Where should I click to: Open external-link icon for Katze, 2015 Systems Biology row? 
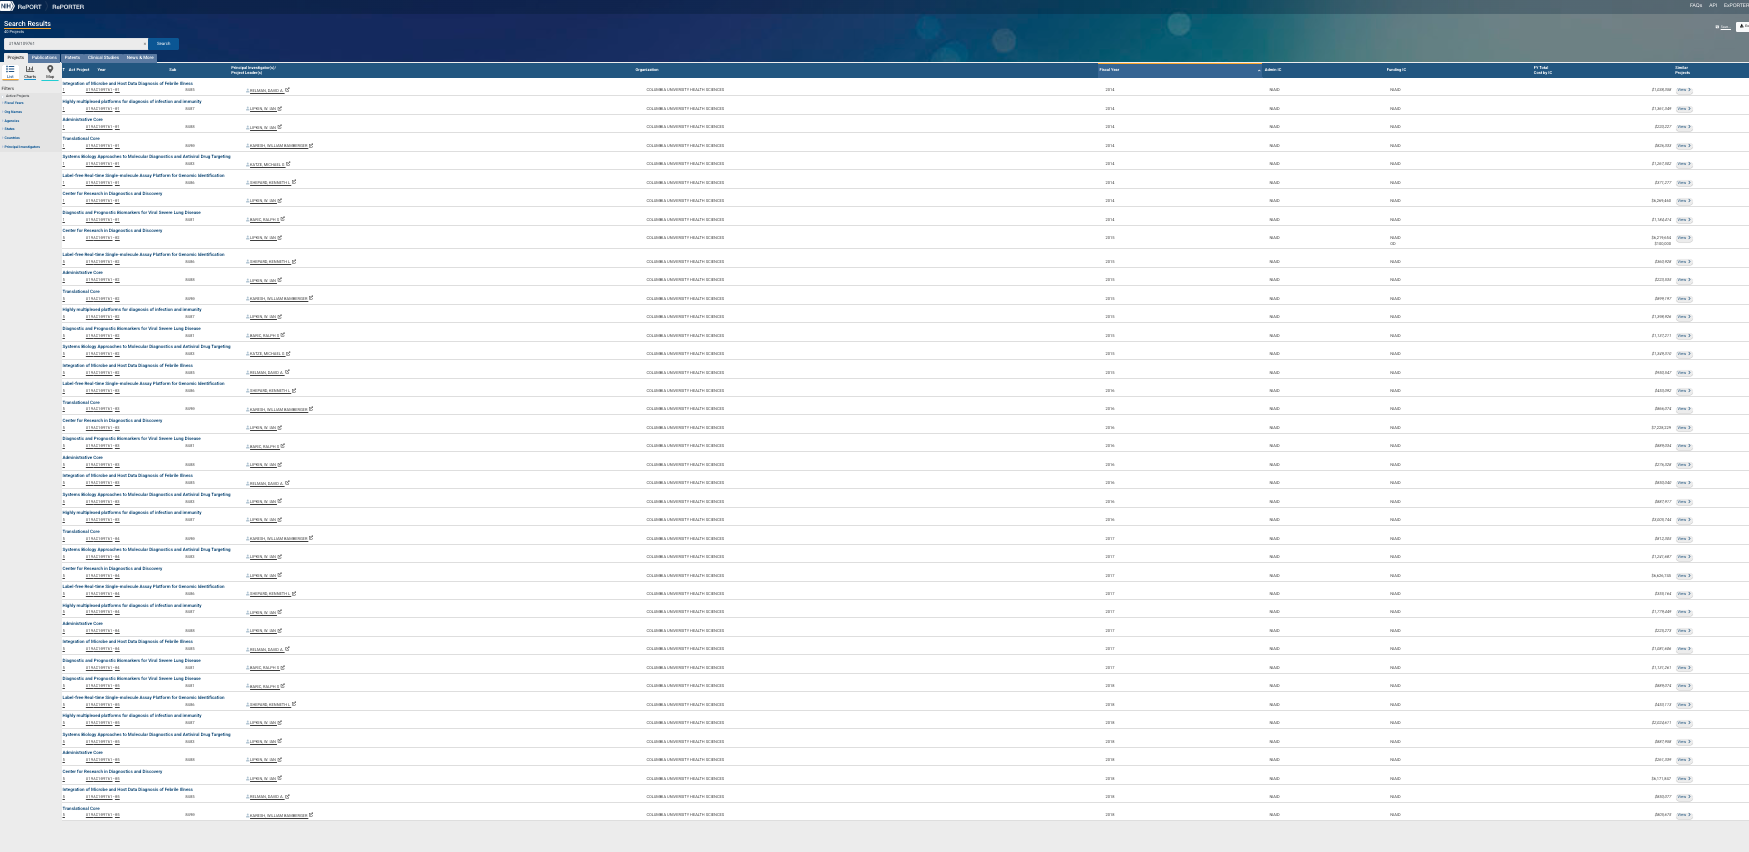[x=289, y=353]
